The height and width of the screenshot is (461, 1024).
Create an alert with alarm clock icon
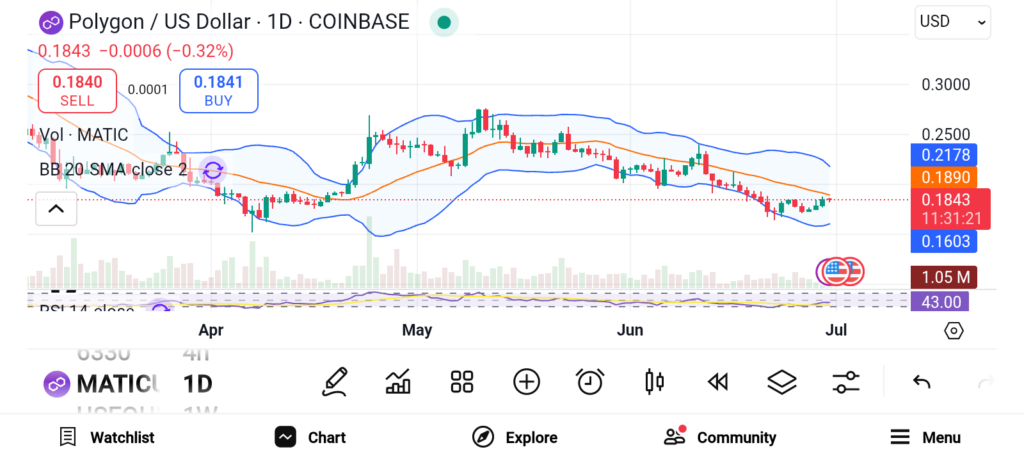(x=590, y=382)
